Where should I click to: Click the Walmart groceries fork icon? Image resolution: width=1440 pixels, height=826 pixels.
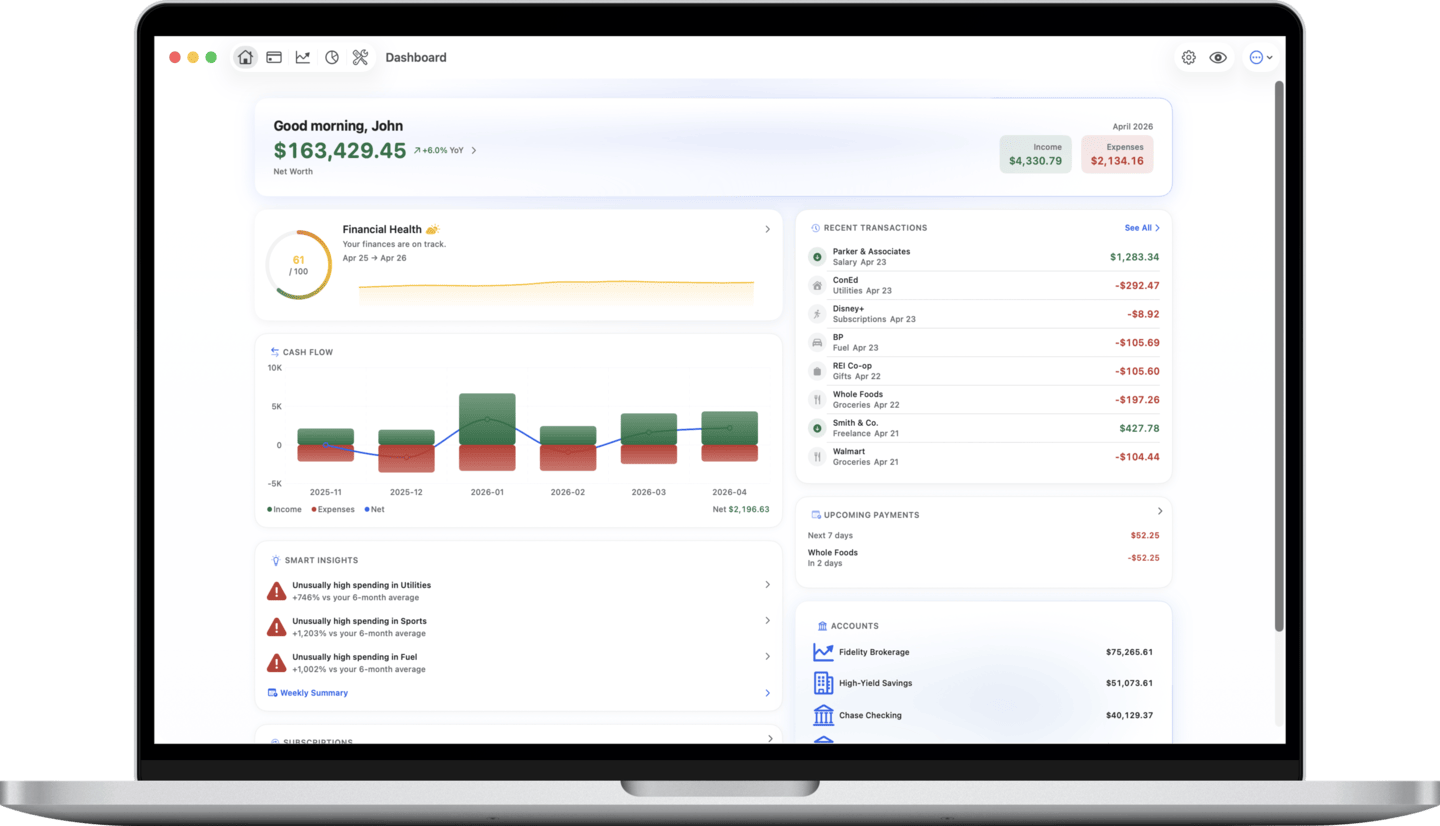point(817,456)
